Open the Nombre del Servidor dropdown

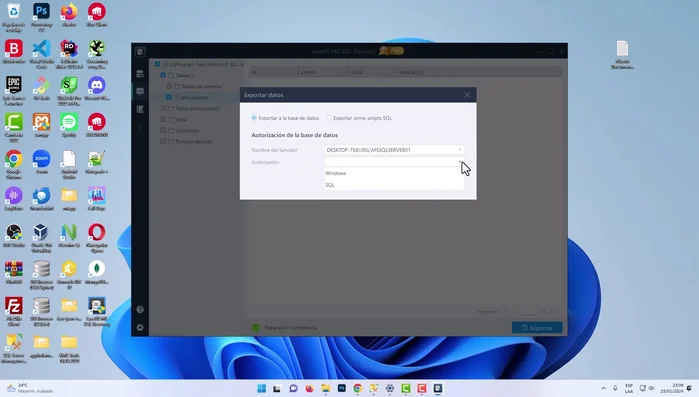click(x=394, y=150)
